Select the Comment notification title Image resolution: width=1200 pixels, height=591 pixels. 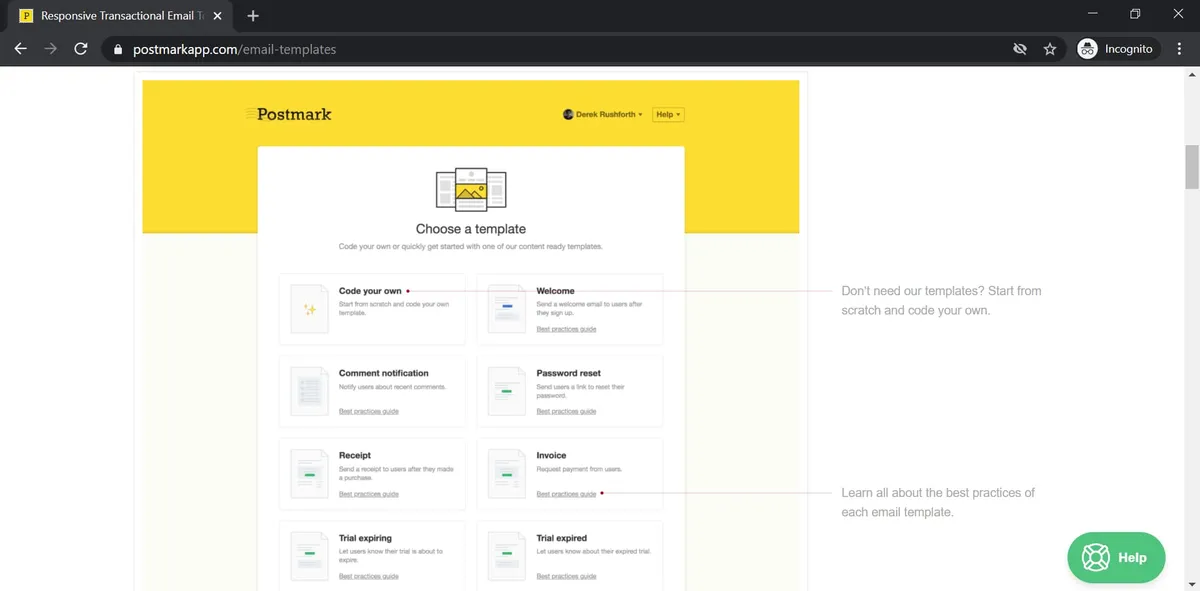[x=384, y=373]
